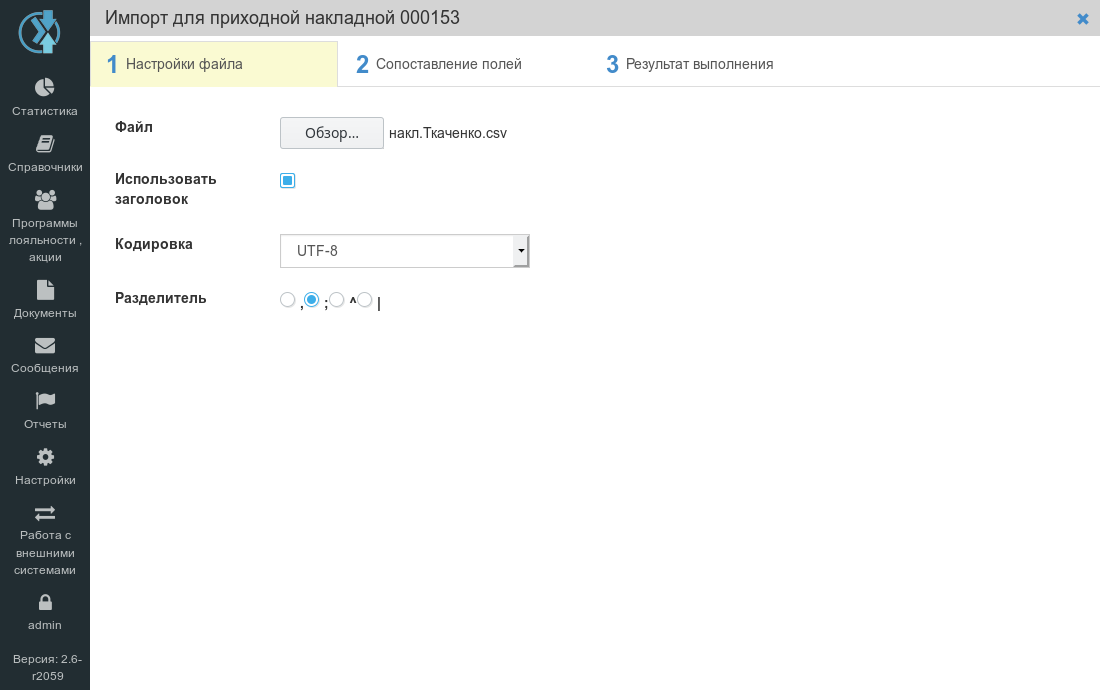Toggle the Использовать заголовок checkbox

pyautogui.click(x=288, y=181)
